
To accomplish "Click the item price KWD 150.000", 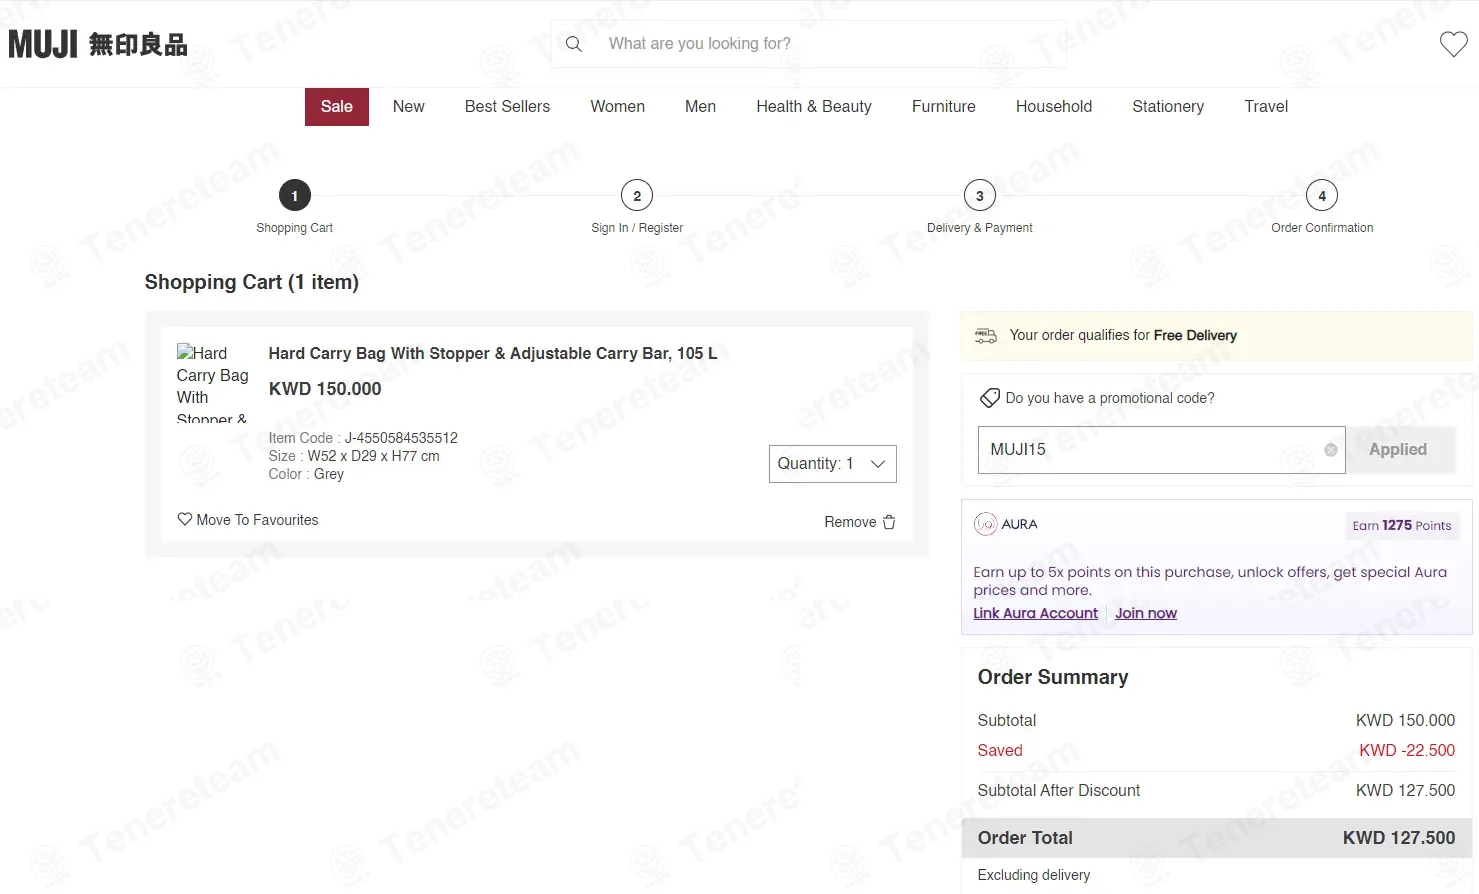I will coord(325,389).
